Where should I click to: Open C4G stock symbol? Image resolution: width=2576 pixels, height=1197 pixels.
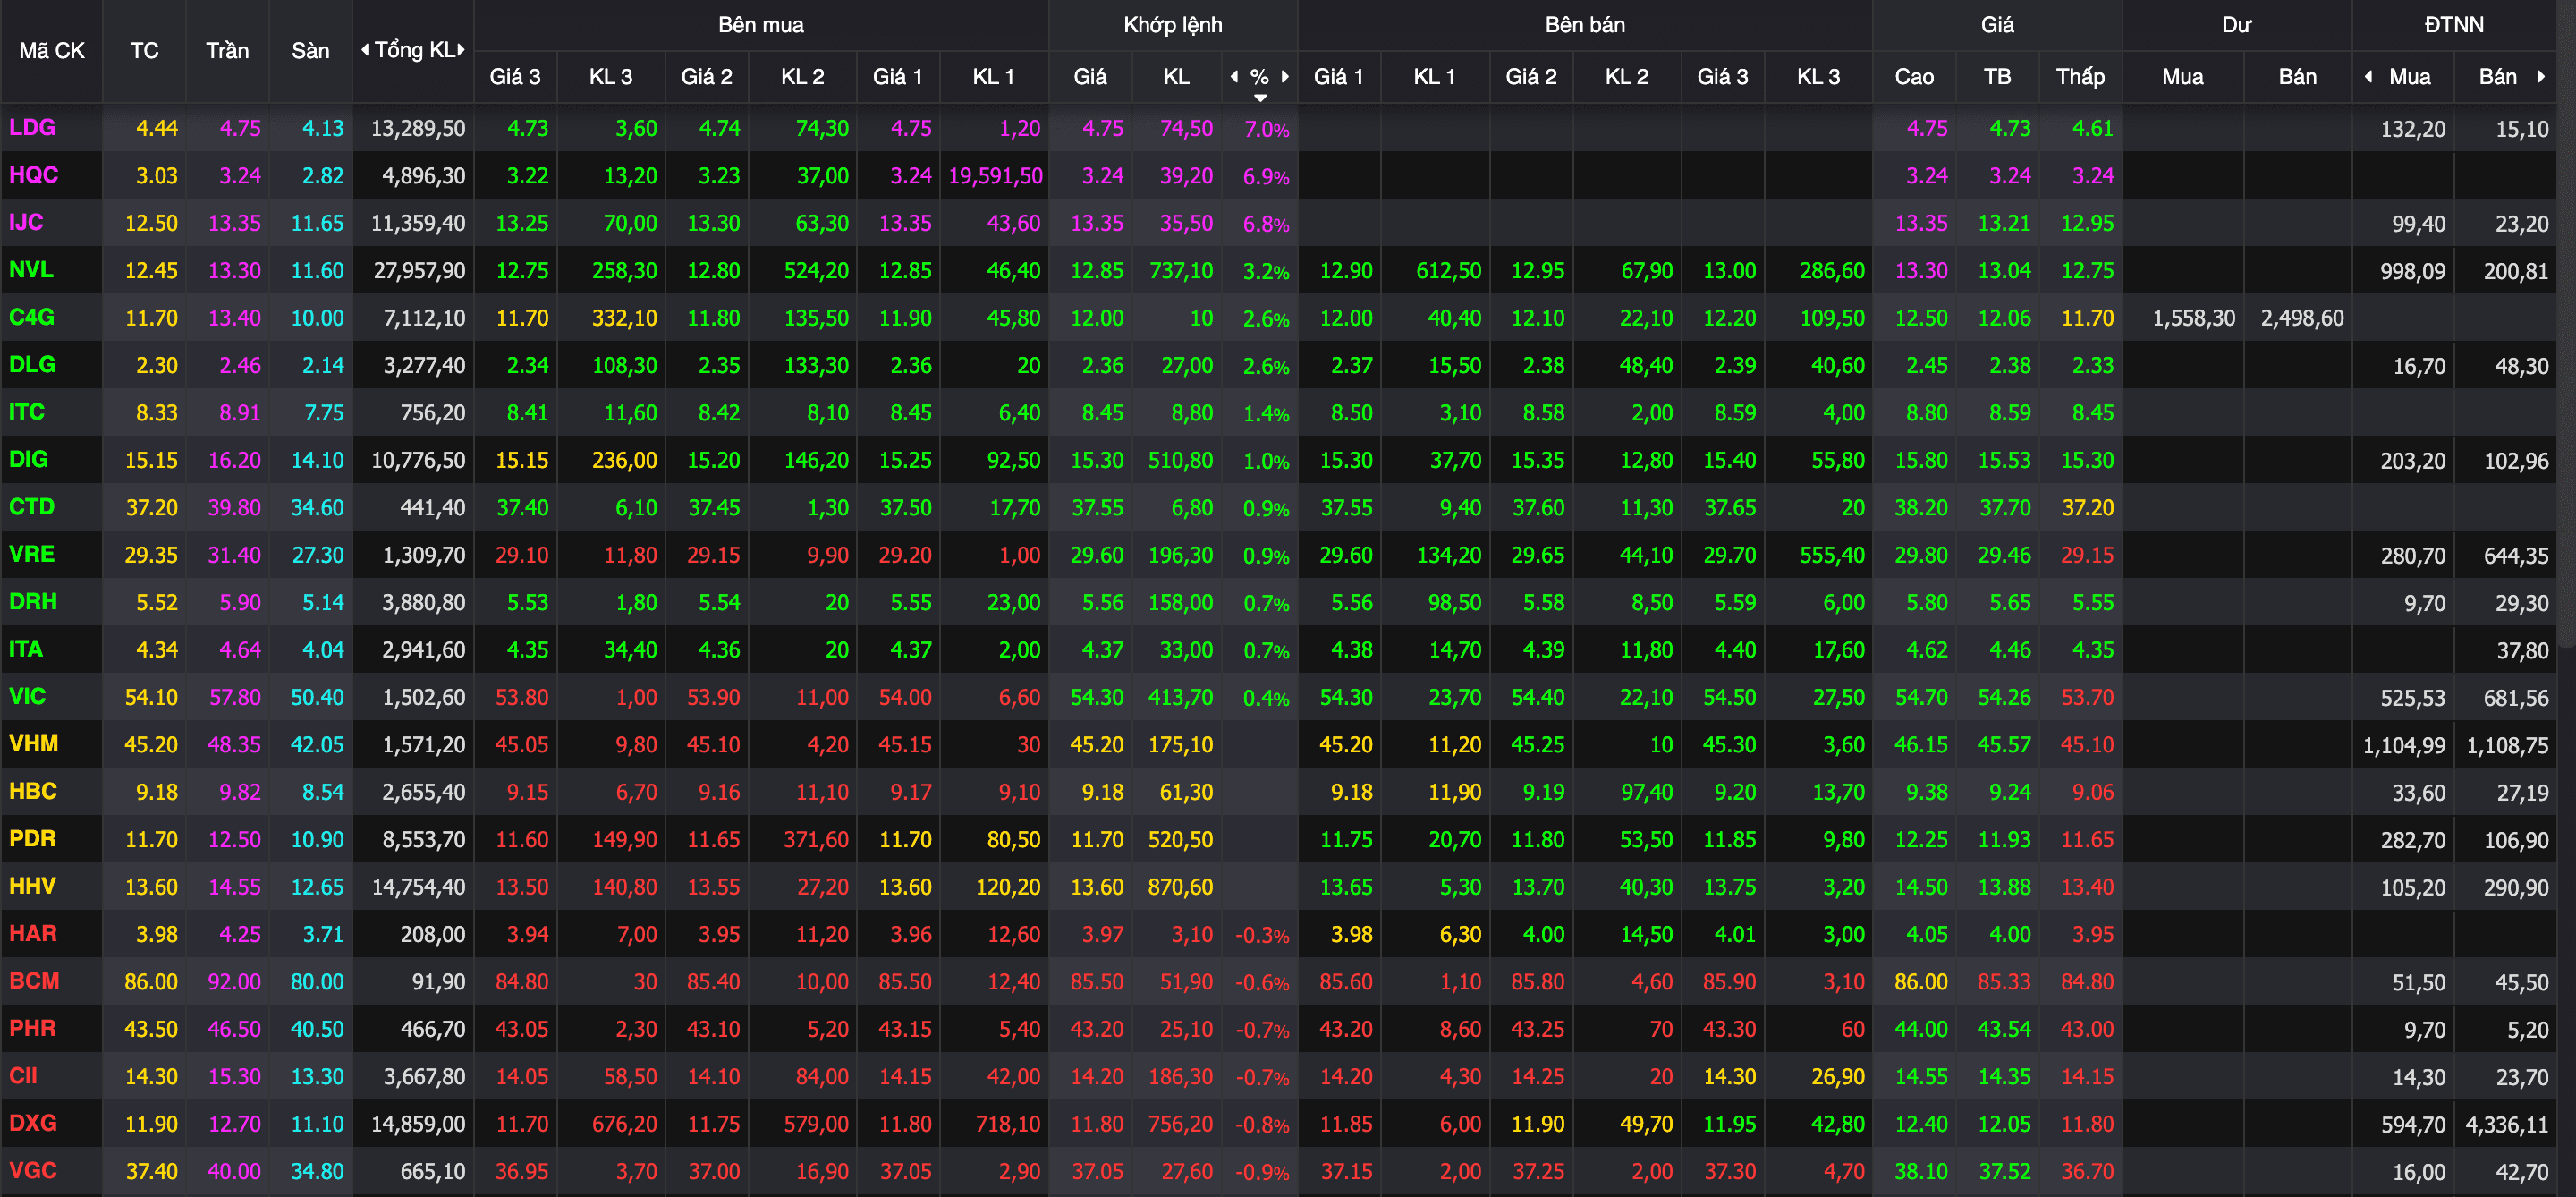(31, 317)
